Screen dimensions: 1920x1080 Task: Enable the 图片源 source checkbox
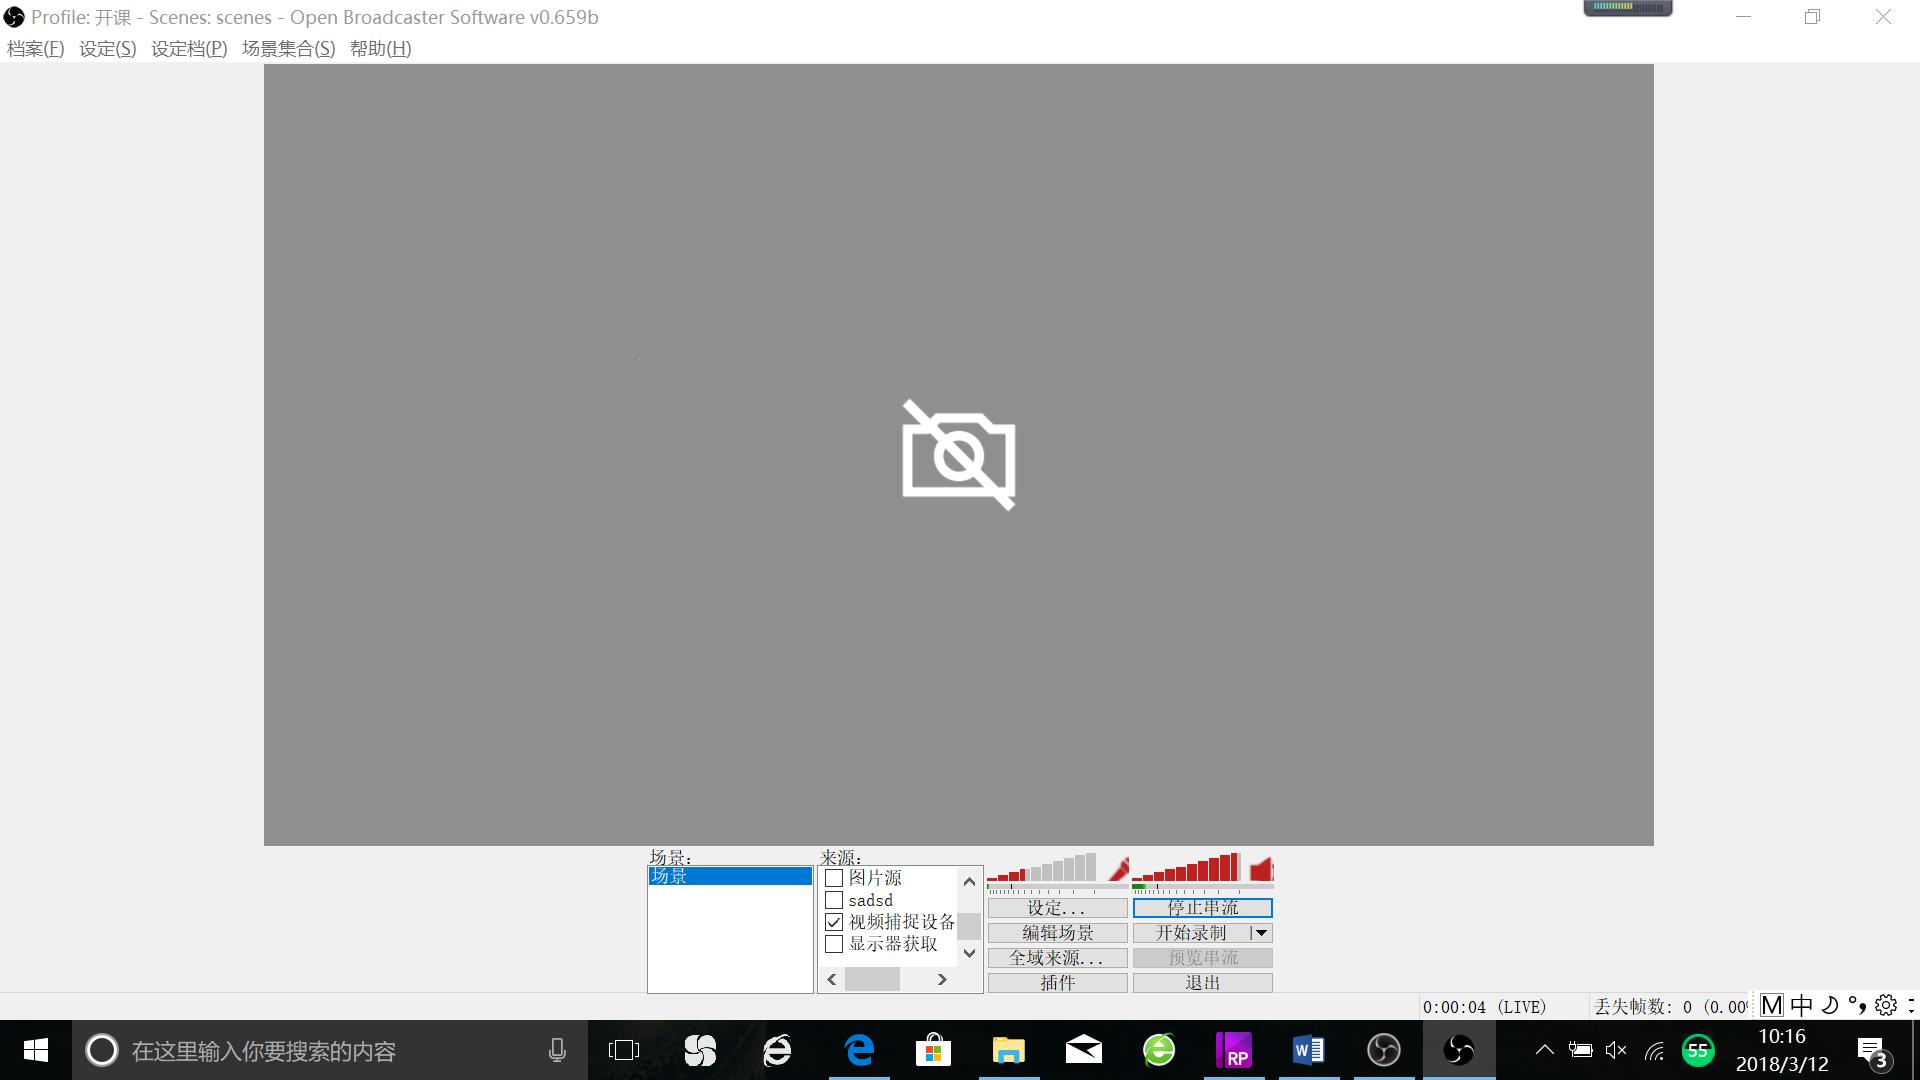[x=834, y=878]
